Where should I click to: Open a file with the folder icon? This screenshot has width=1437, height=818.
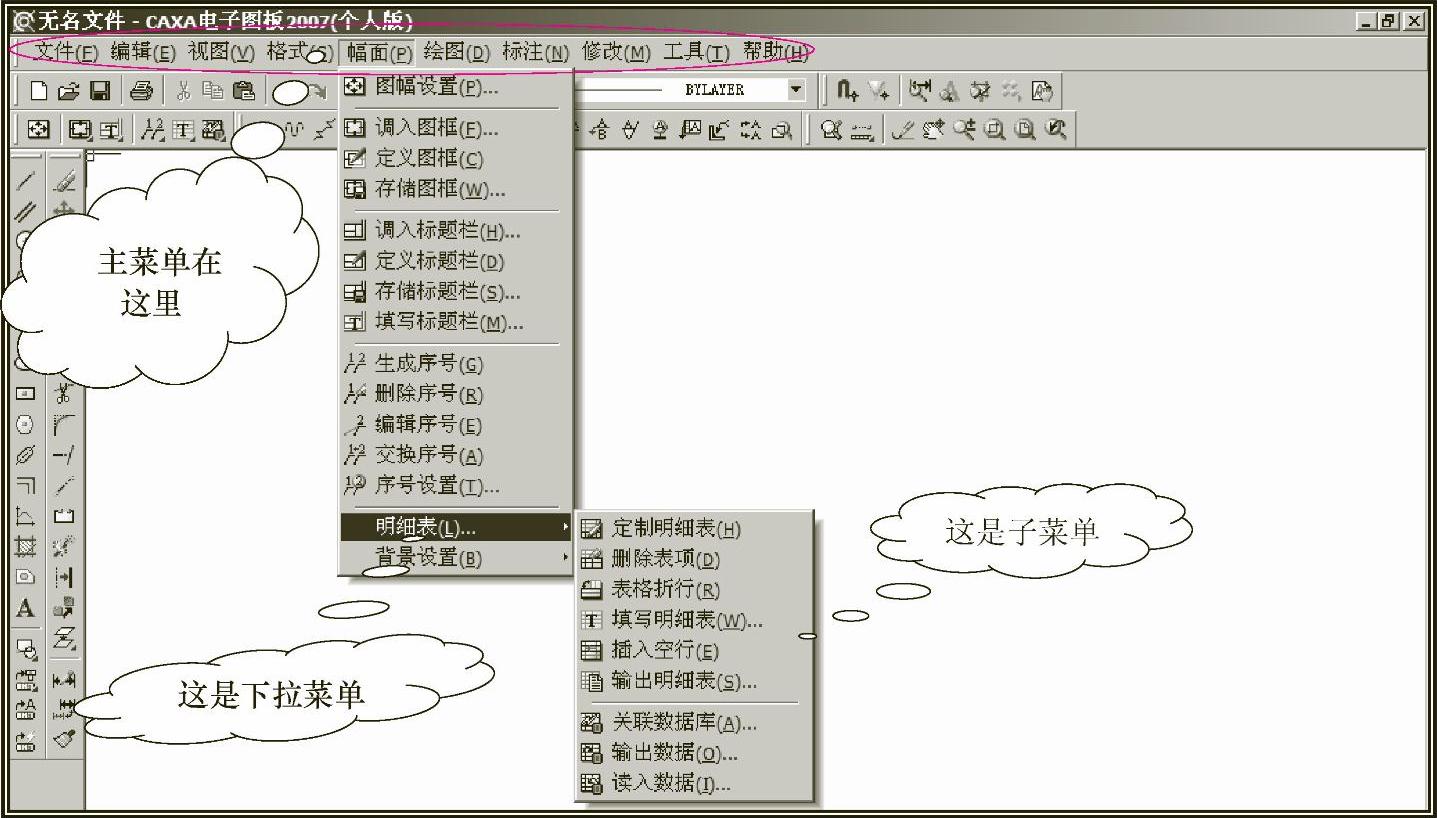tap(68, 91)
